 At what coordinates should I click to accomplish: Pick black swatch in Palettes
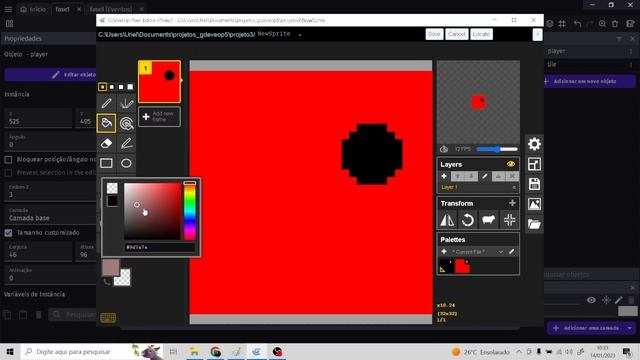tap(446, 266)
